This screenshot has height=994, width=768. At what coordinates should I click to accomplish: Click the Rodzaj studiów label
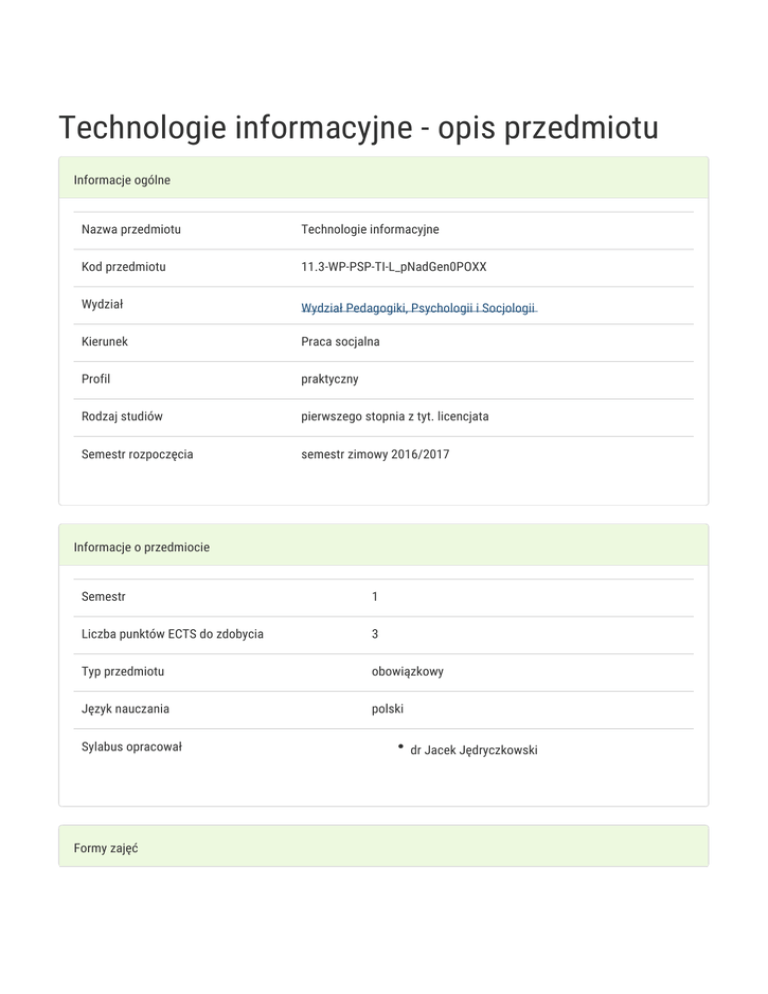click(123, 417)
